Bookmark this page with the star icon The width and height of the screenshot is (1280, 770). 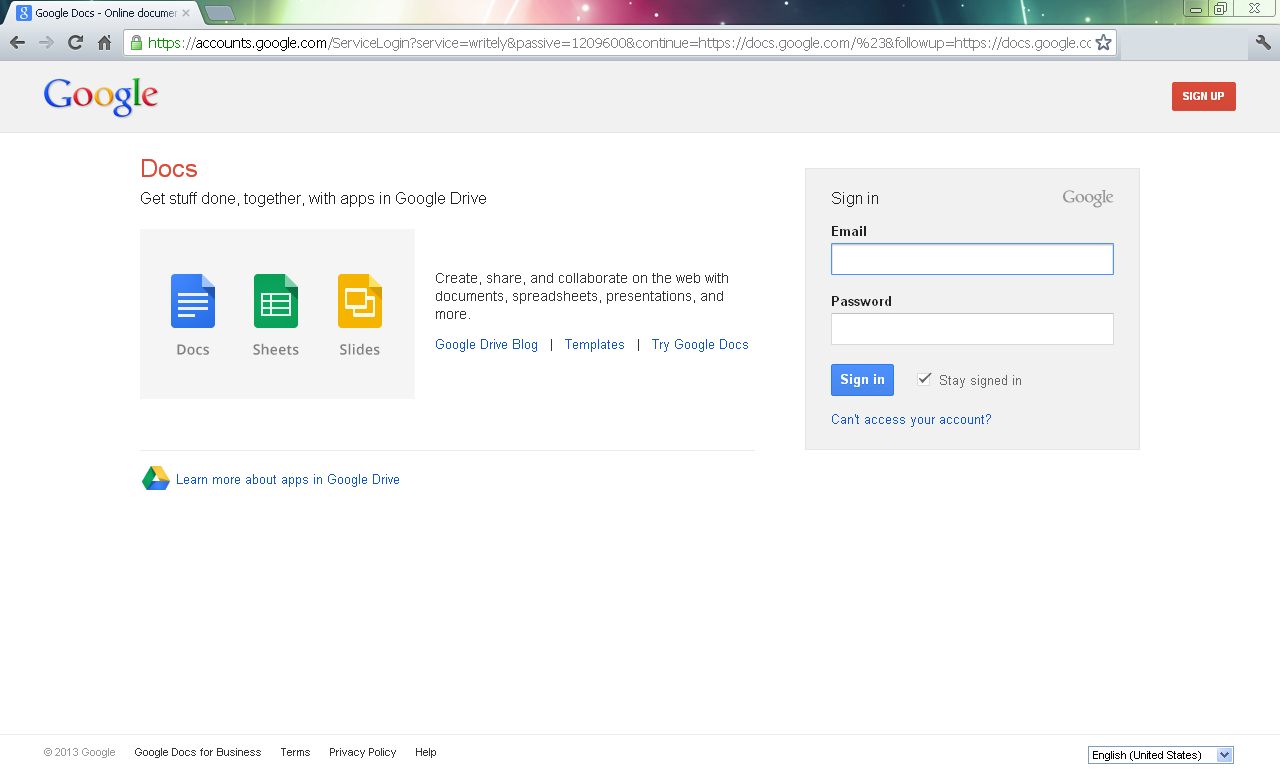tap(1103, 43)
